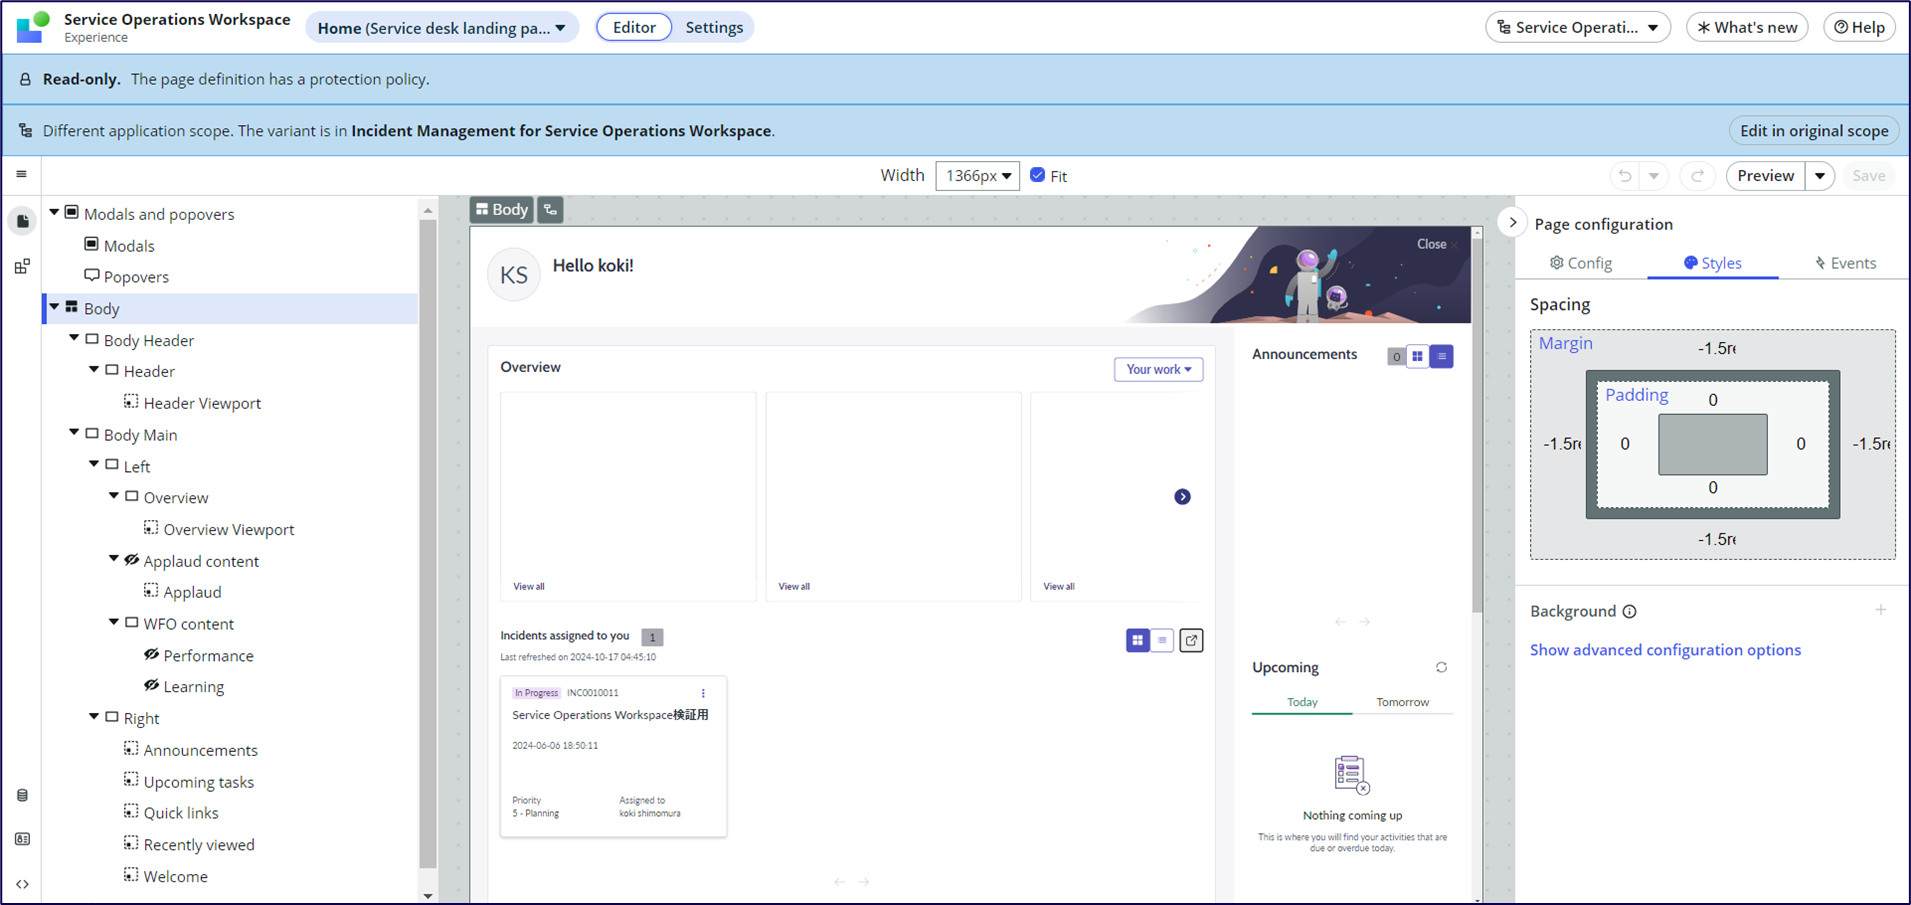Open the INC0010011 card three-dot menu
1911x905 pixels.
click(x=703, y=693)
